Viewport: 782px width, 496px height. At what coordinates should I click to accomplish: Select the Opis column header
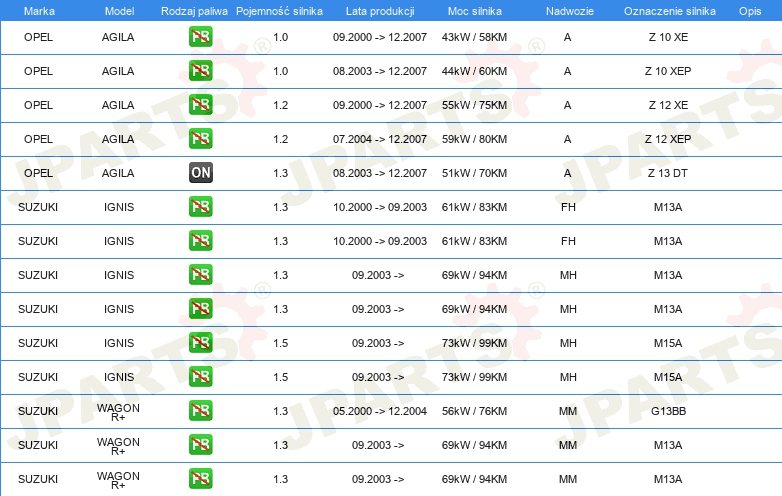750,11
